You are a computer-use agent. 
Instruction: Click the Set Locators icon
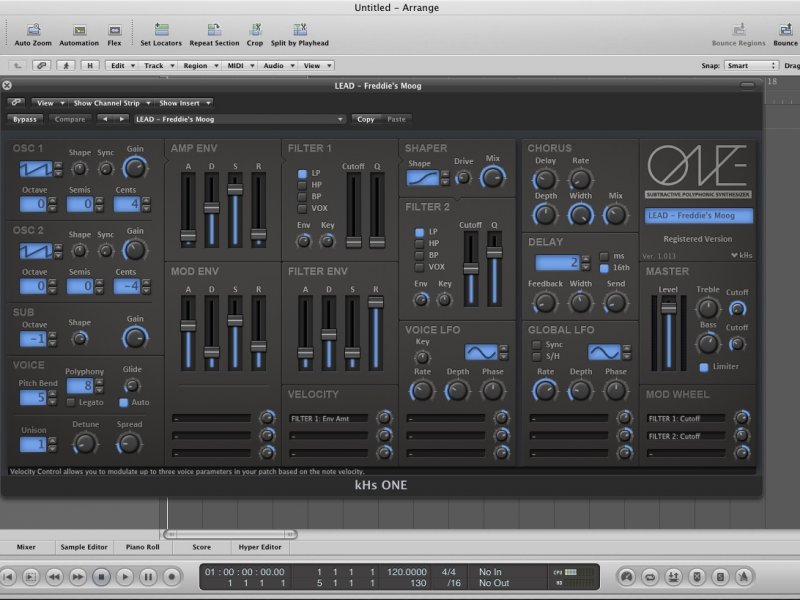click(161, 30)
